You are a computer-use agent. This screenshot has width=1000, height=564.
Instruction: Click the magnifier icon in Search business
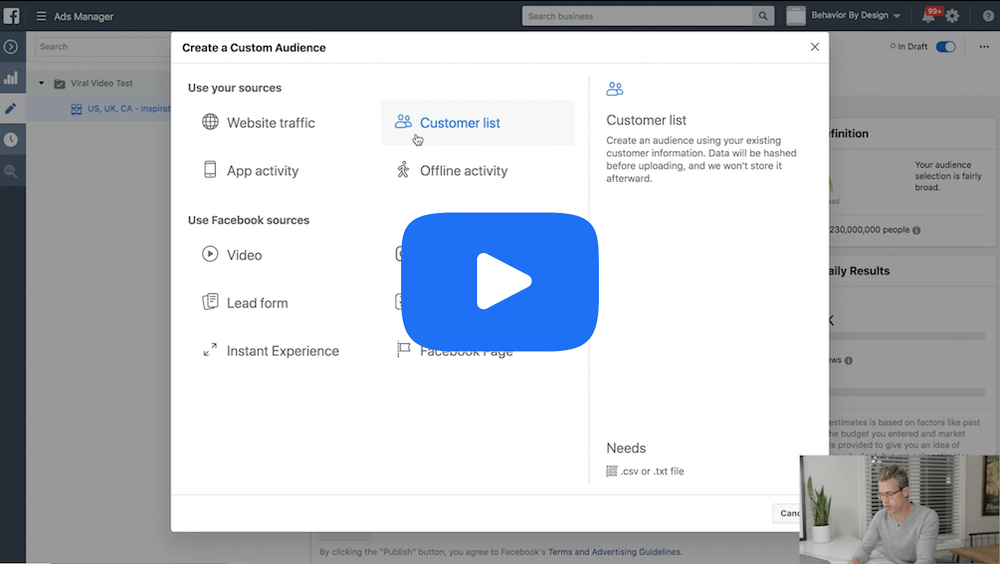pos(764,16)
